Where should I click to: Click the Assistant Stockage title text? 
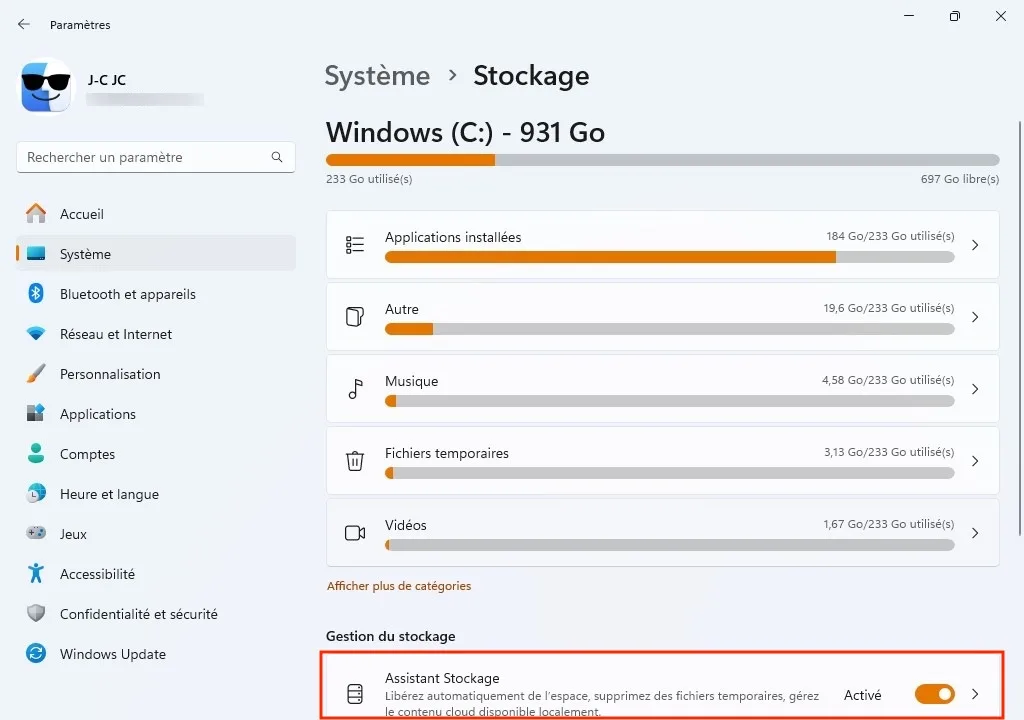pos(442,678)
